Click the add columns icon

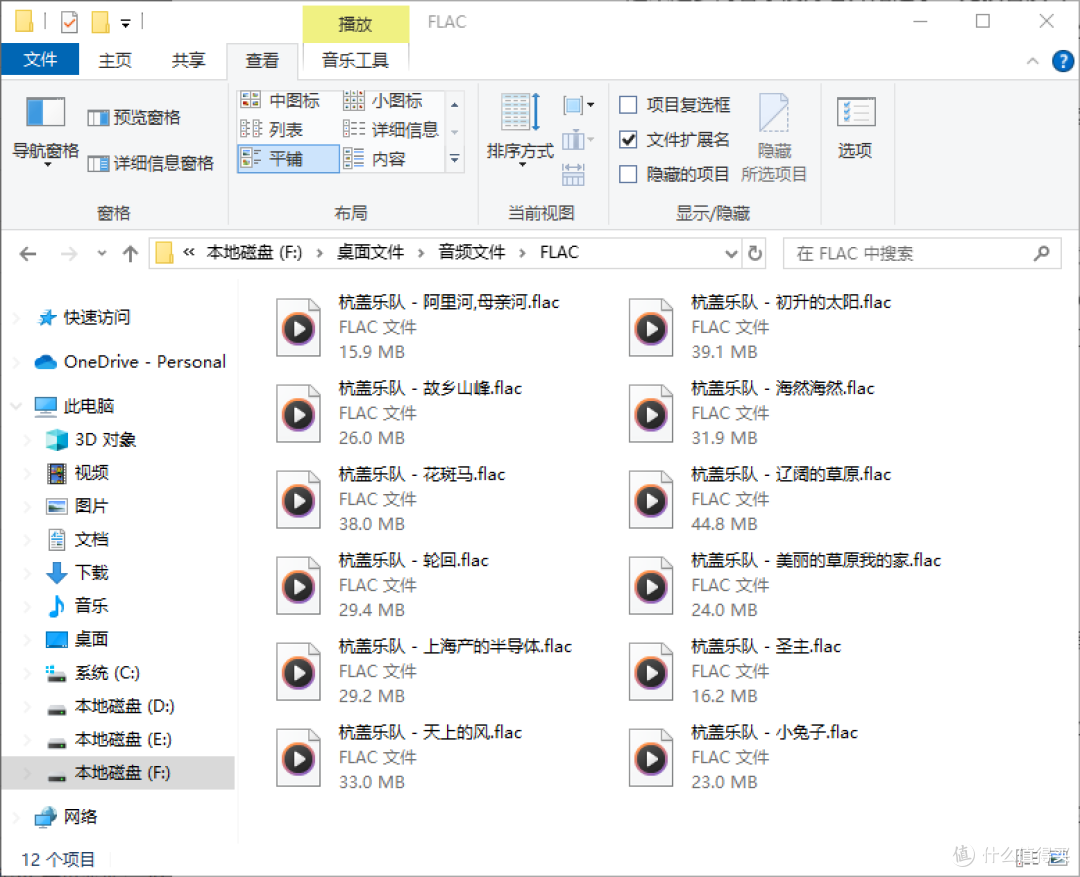577,141
